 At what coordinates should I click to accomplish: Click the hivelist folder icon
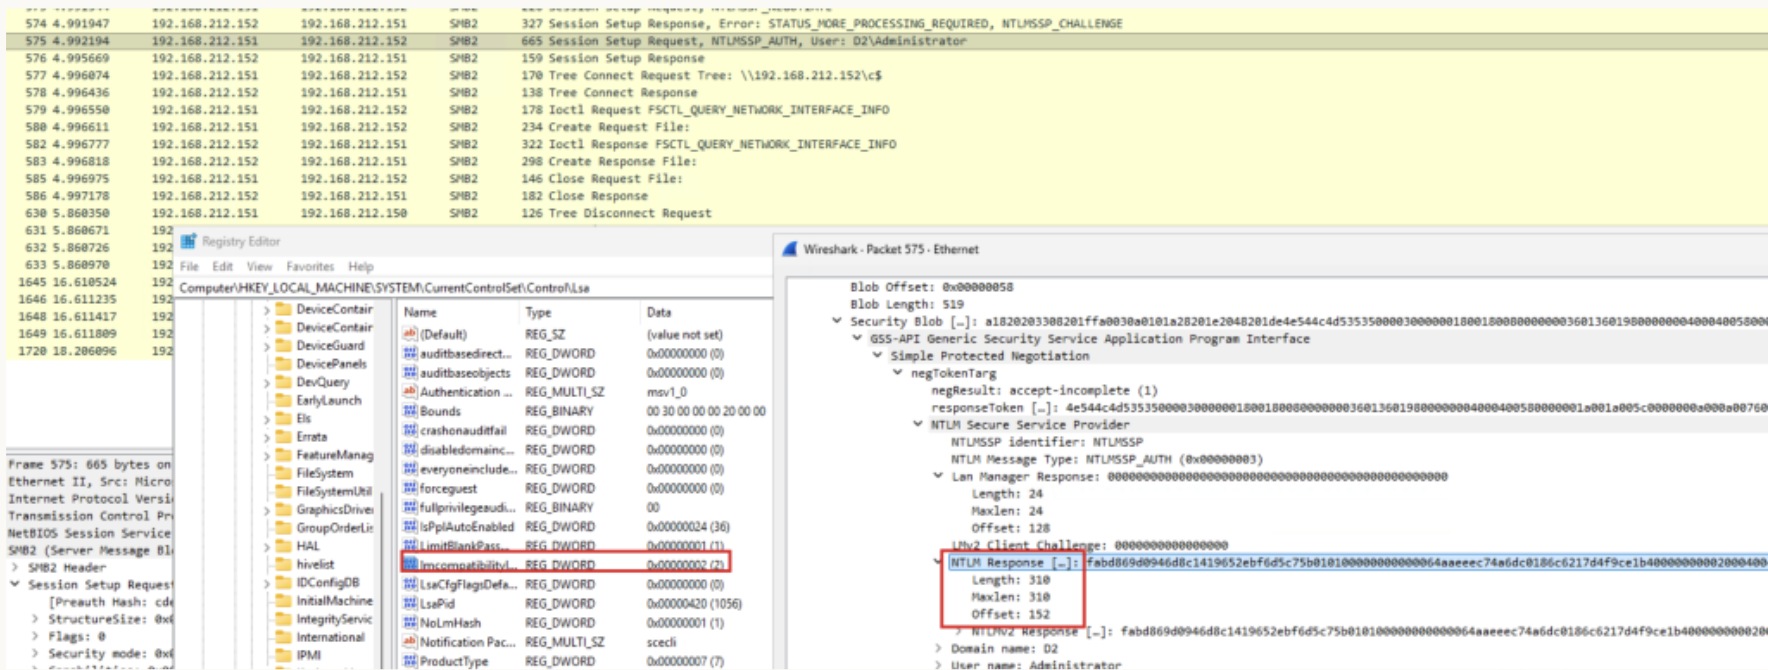click(x=283, y=564)
